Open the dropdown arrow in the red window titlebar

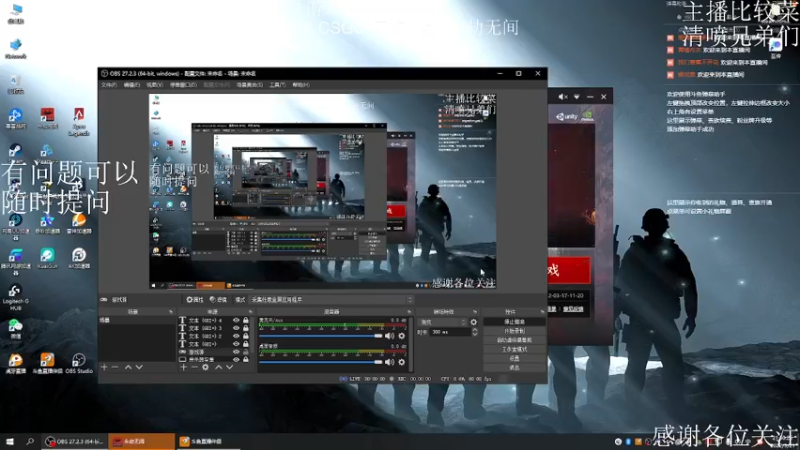point(577,96)
